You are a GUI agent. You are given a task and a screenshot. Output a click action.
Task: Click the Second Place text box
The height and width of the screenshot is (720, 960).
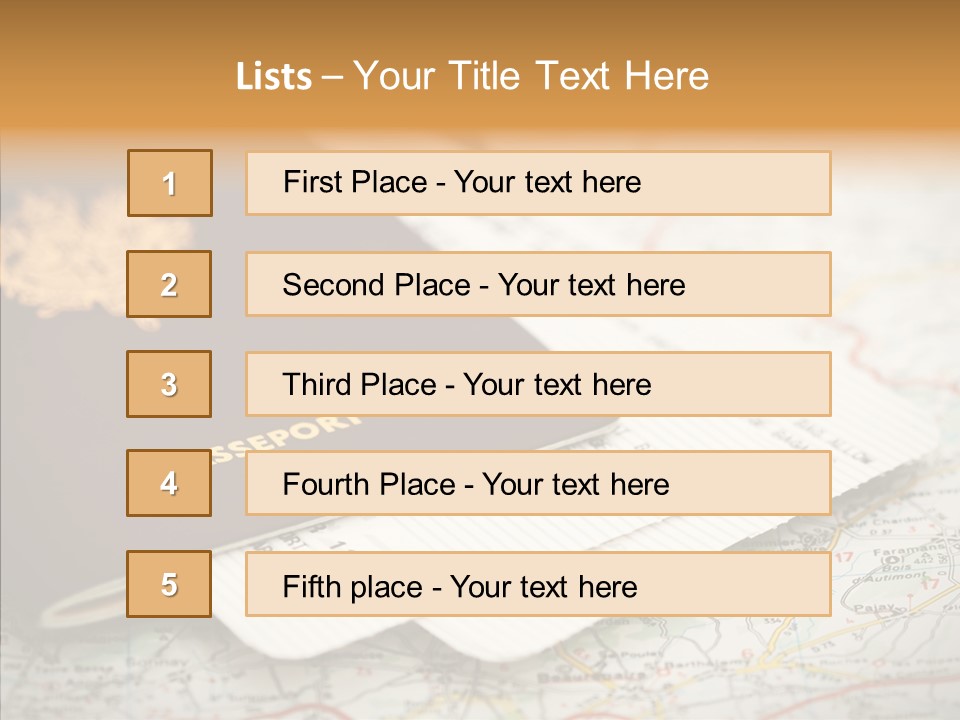tap(538, 284)
